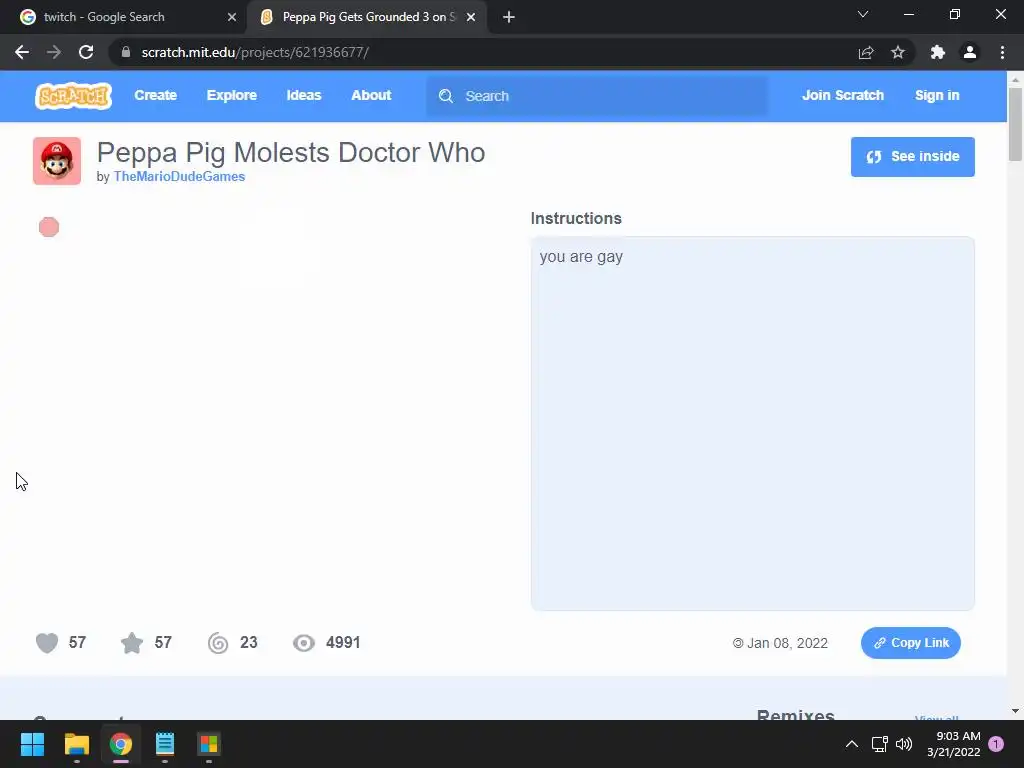Click the address bar URL

[255, 52]
